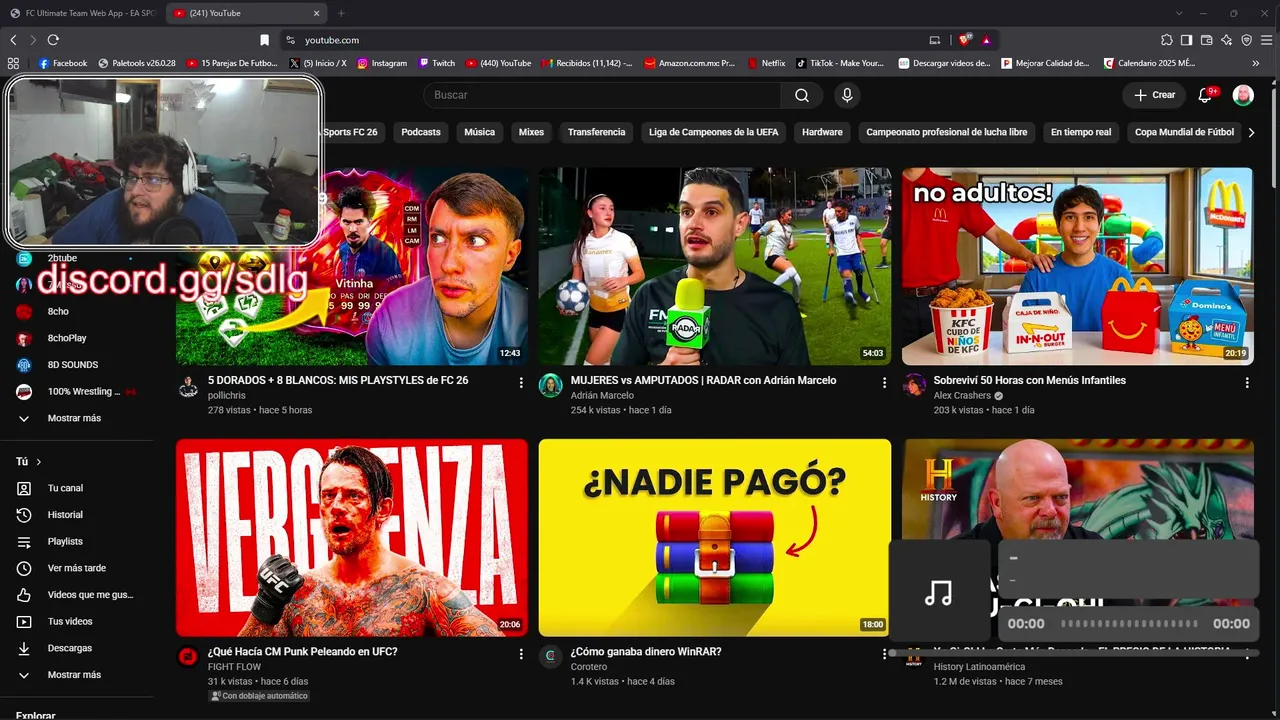Open the Facebook bookmark

coord(62,63)
